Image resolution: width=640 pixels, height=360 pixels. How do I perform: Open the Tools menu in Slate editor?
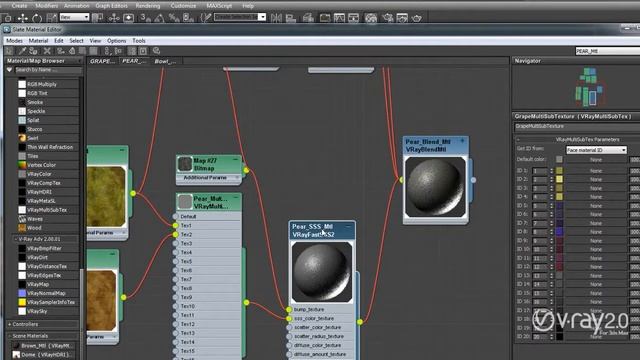click(139, 41)
